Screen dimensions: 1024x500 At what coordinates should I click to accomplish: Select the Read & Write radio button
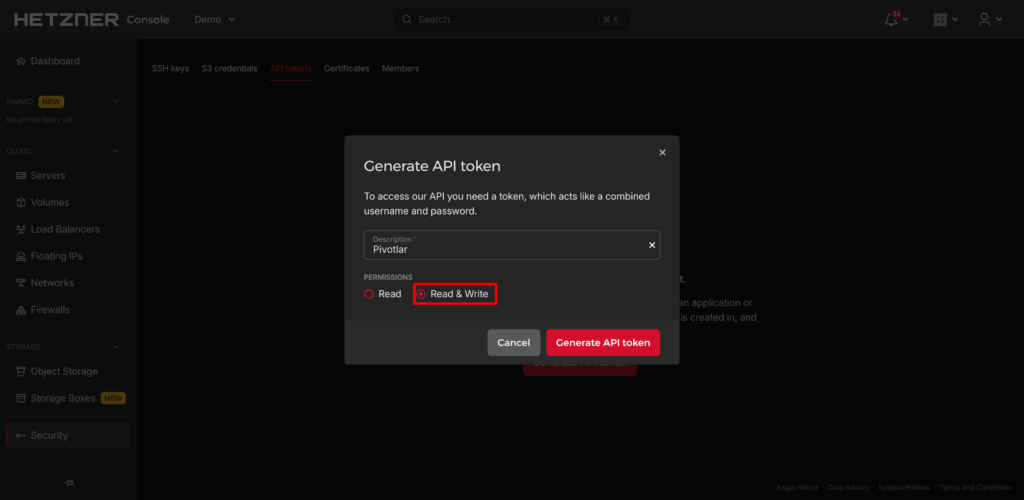click(x=421, y=294)
